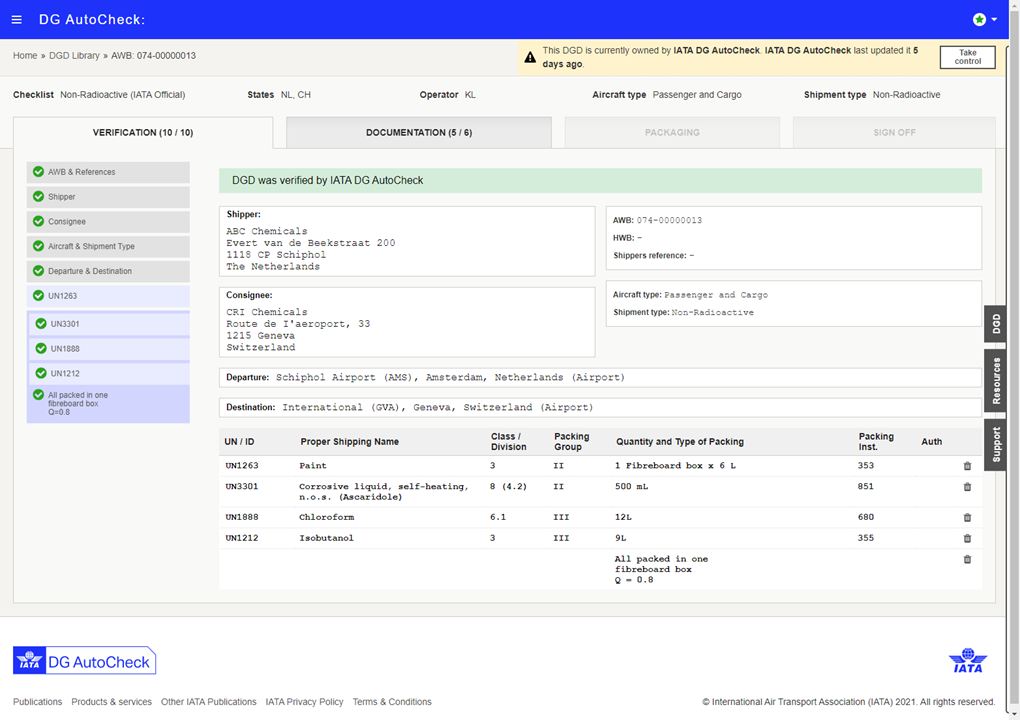Click the IATA logo in footer

click(967, 661)
